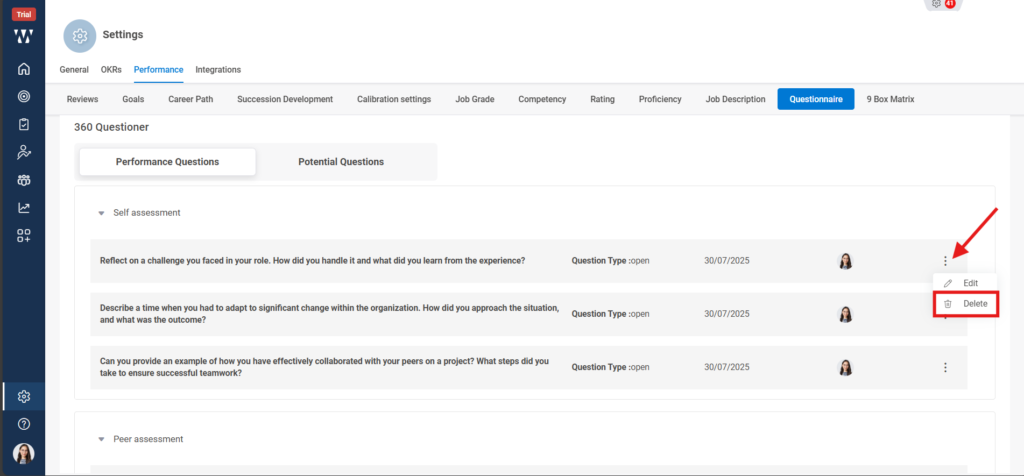The height and width of the screenshot is (476, 1024).
Task: Click the 'adapt to significant change' question text
Action: pyautogui.click(x=329, y=314)
